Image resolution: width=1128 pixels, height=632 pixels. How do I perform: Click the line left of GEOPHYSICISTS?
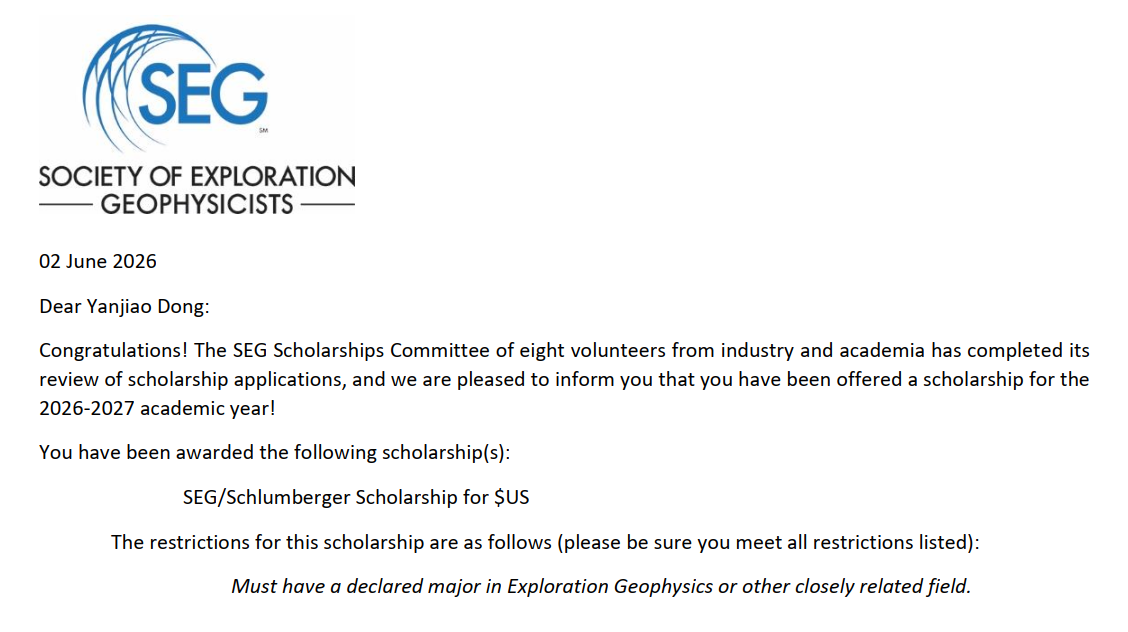click(x=65, y=205)
